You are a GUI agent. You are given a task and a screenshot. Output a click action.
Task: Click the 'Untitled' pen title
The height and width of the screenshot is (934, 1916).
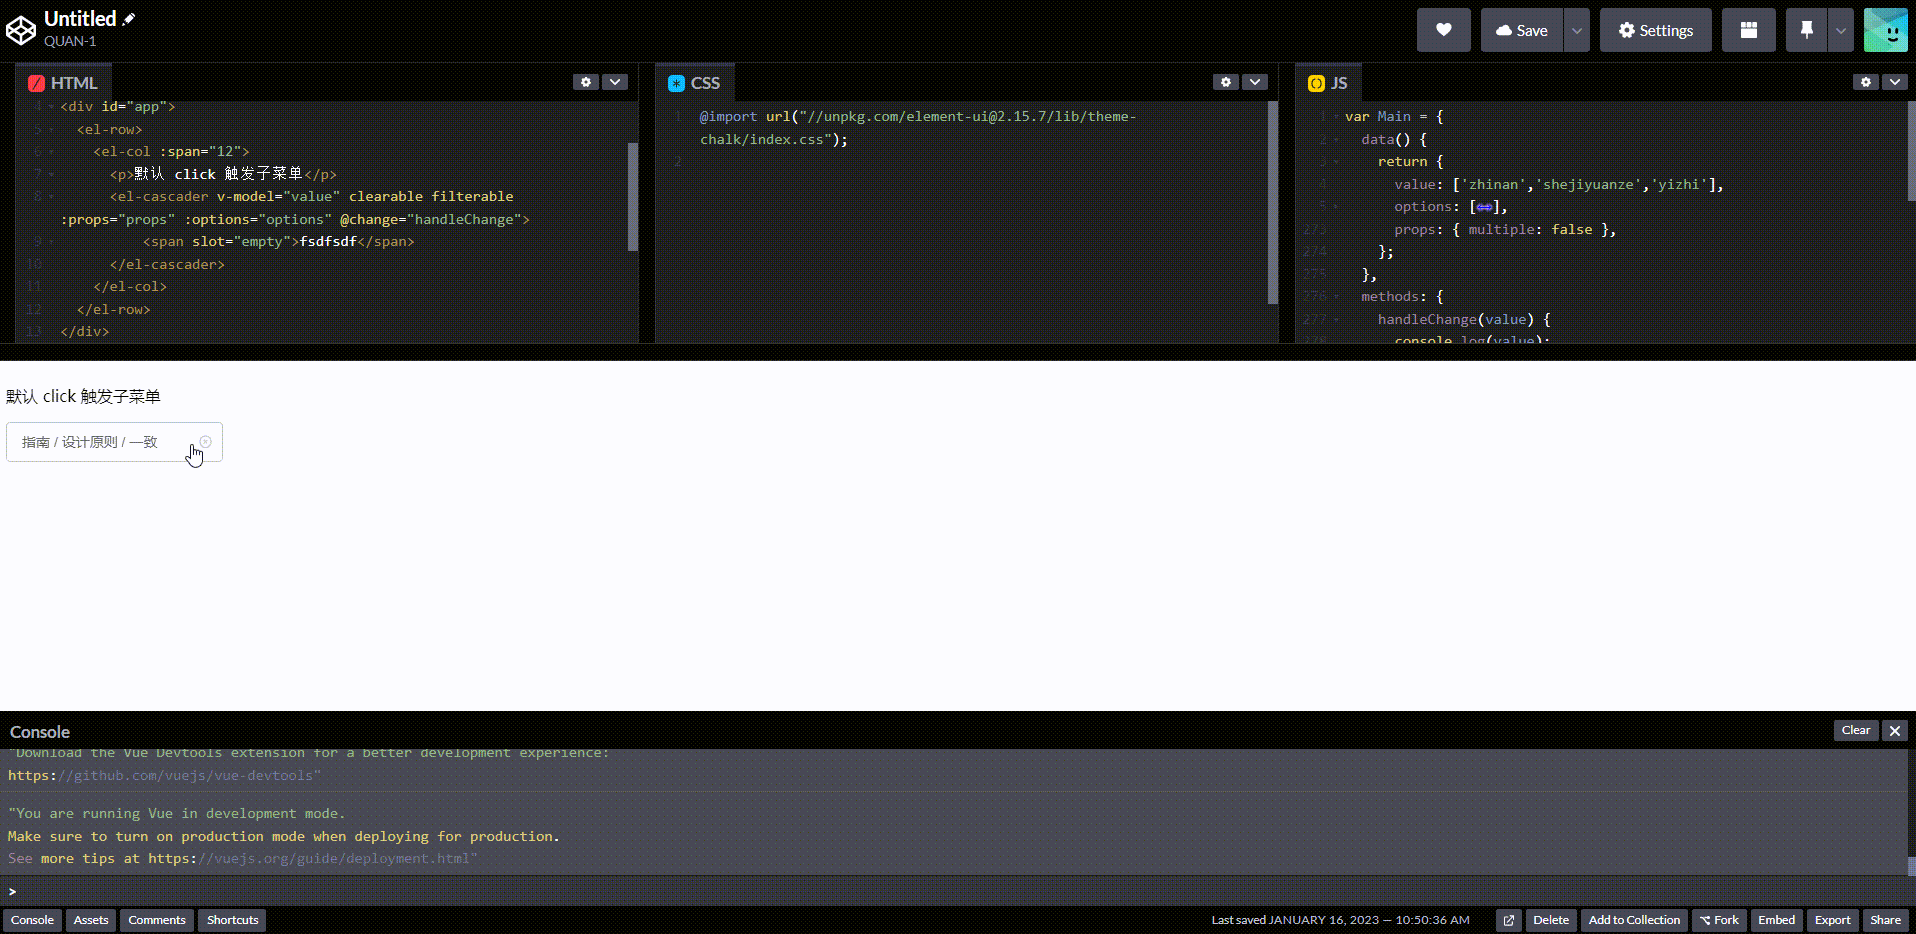click(x=80, y=19)
